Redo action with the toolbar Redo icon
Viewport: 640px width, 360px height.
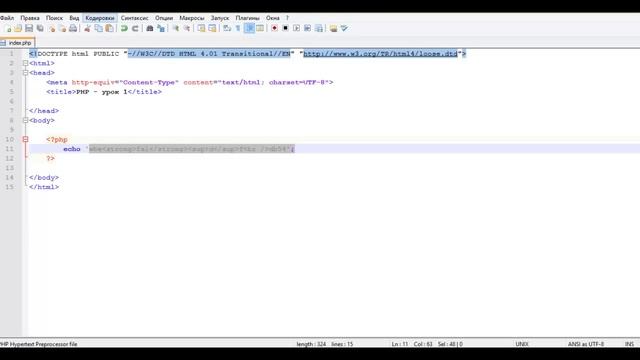coord(135,28)
